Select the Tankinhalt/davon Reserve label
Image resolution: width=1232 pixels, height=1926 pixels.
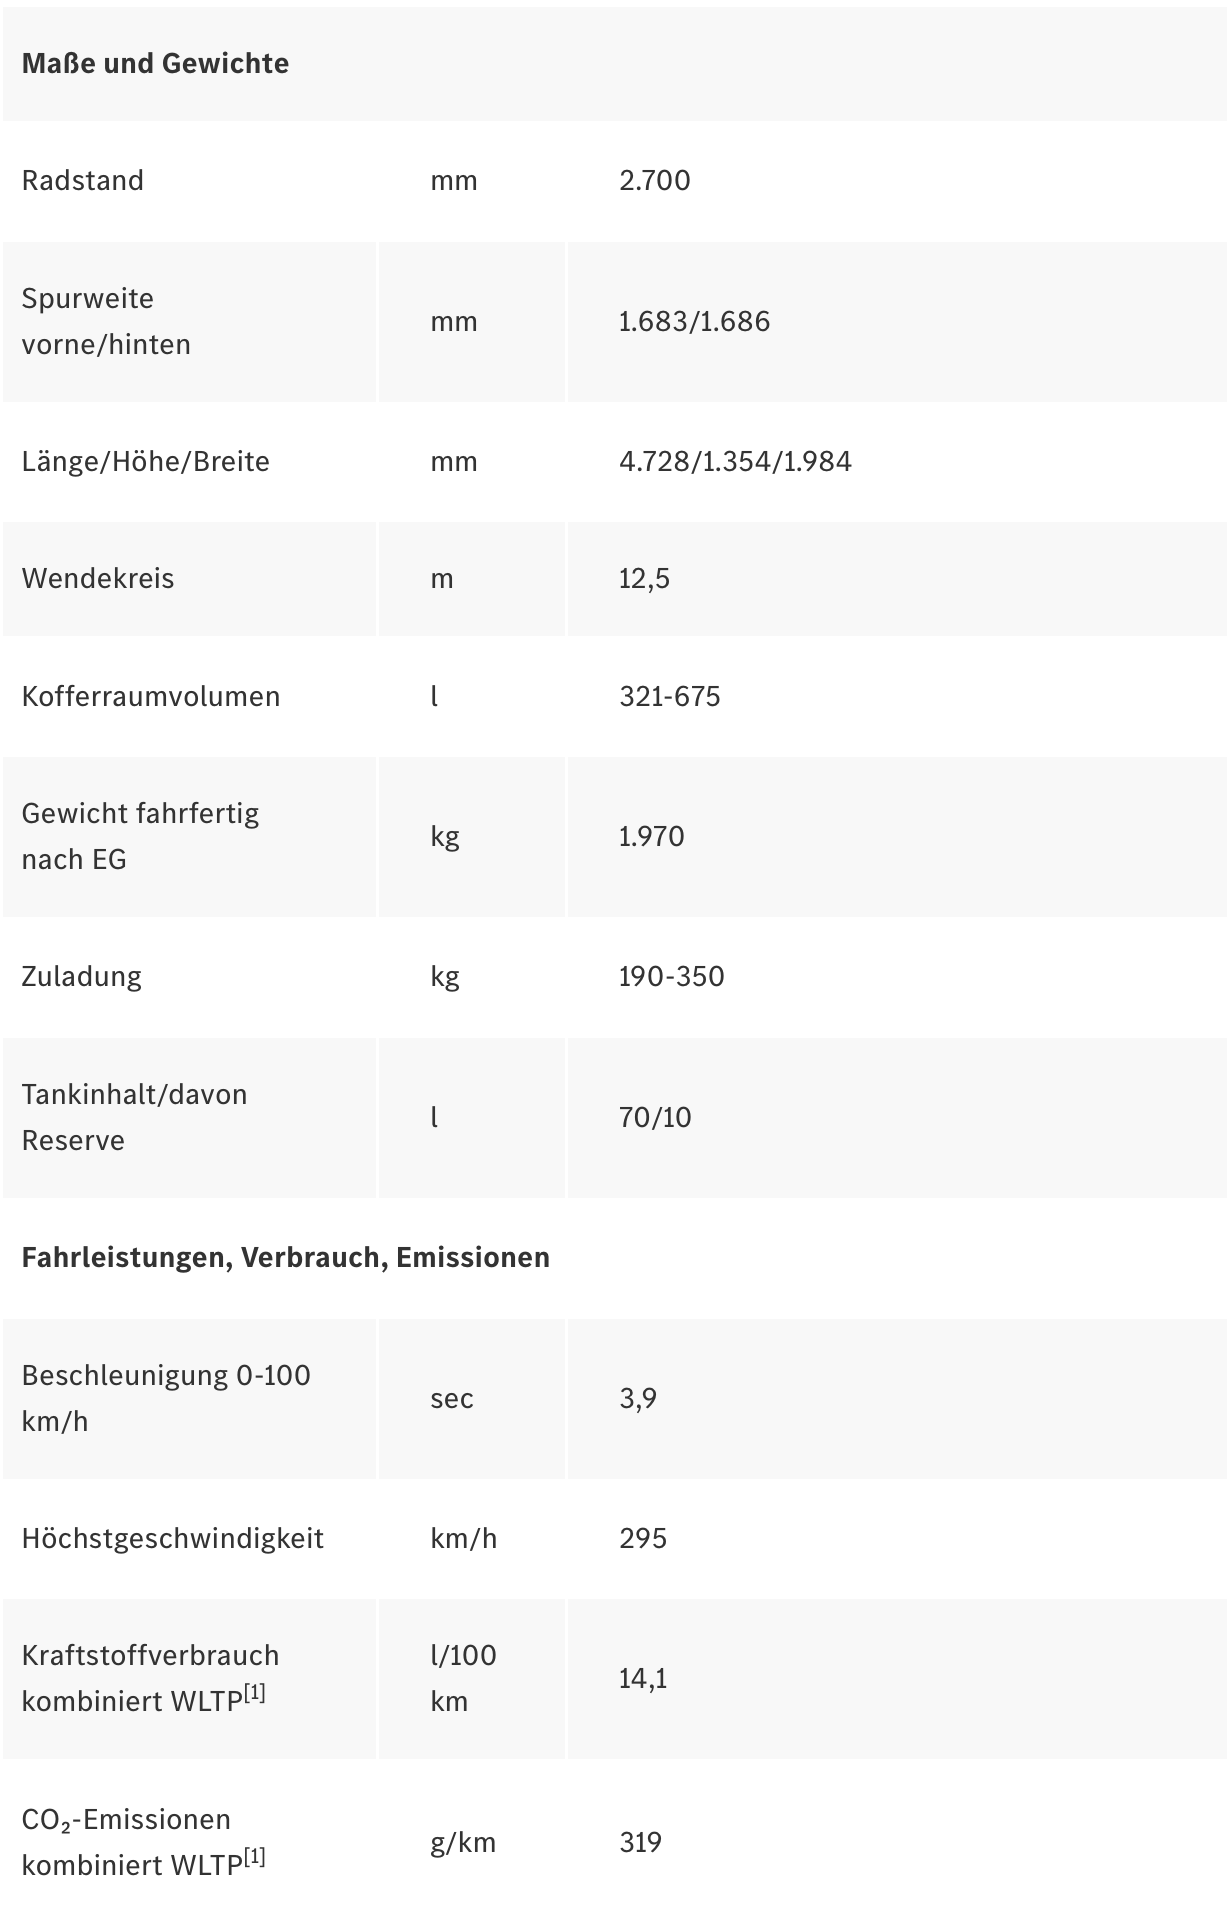click(x=134, y=1117)
